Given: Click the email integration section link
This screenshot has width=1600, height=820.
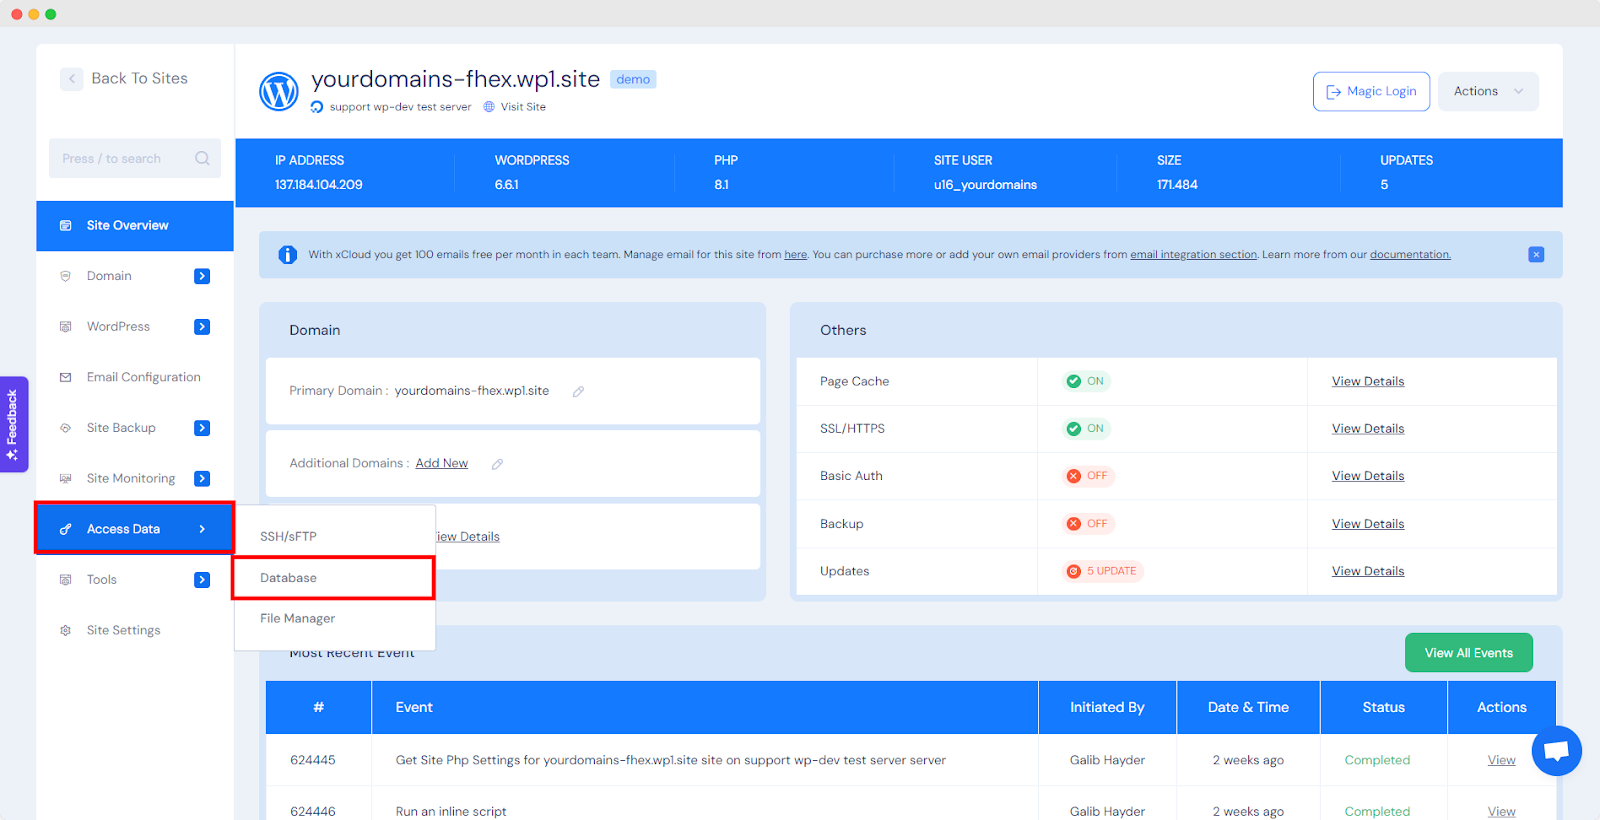Looking at the screenshot, I should [1193, 255].
